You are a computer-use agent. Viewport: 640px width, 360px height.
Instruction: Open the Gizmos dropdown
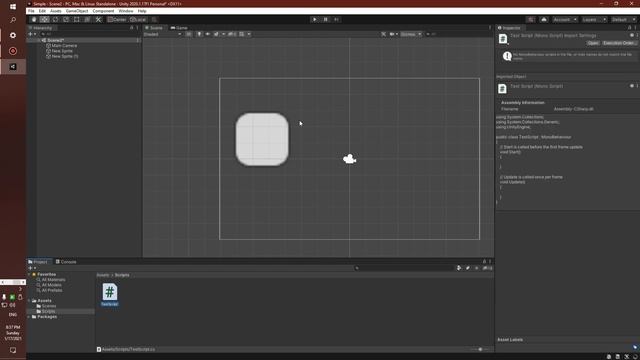point(411,34)
